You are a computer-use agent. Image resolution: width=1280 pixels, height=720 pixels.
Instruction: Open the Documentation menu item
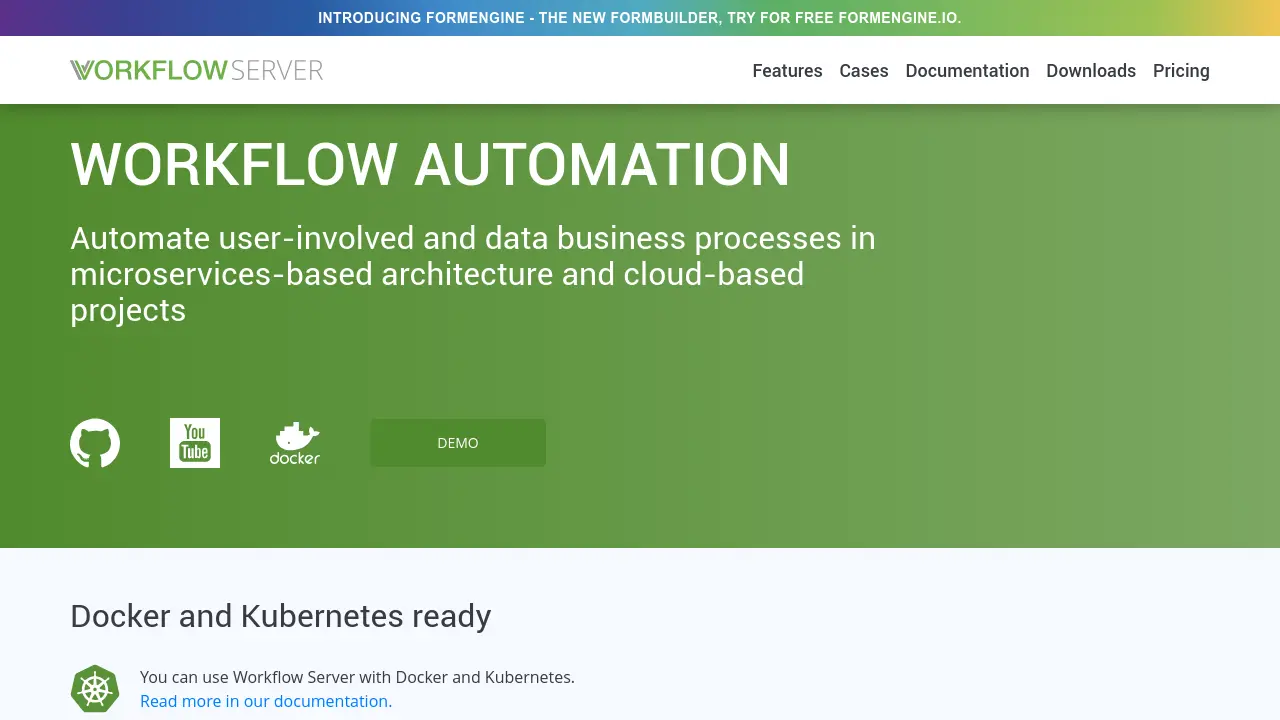pos(967,71)
